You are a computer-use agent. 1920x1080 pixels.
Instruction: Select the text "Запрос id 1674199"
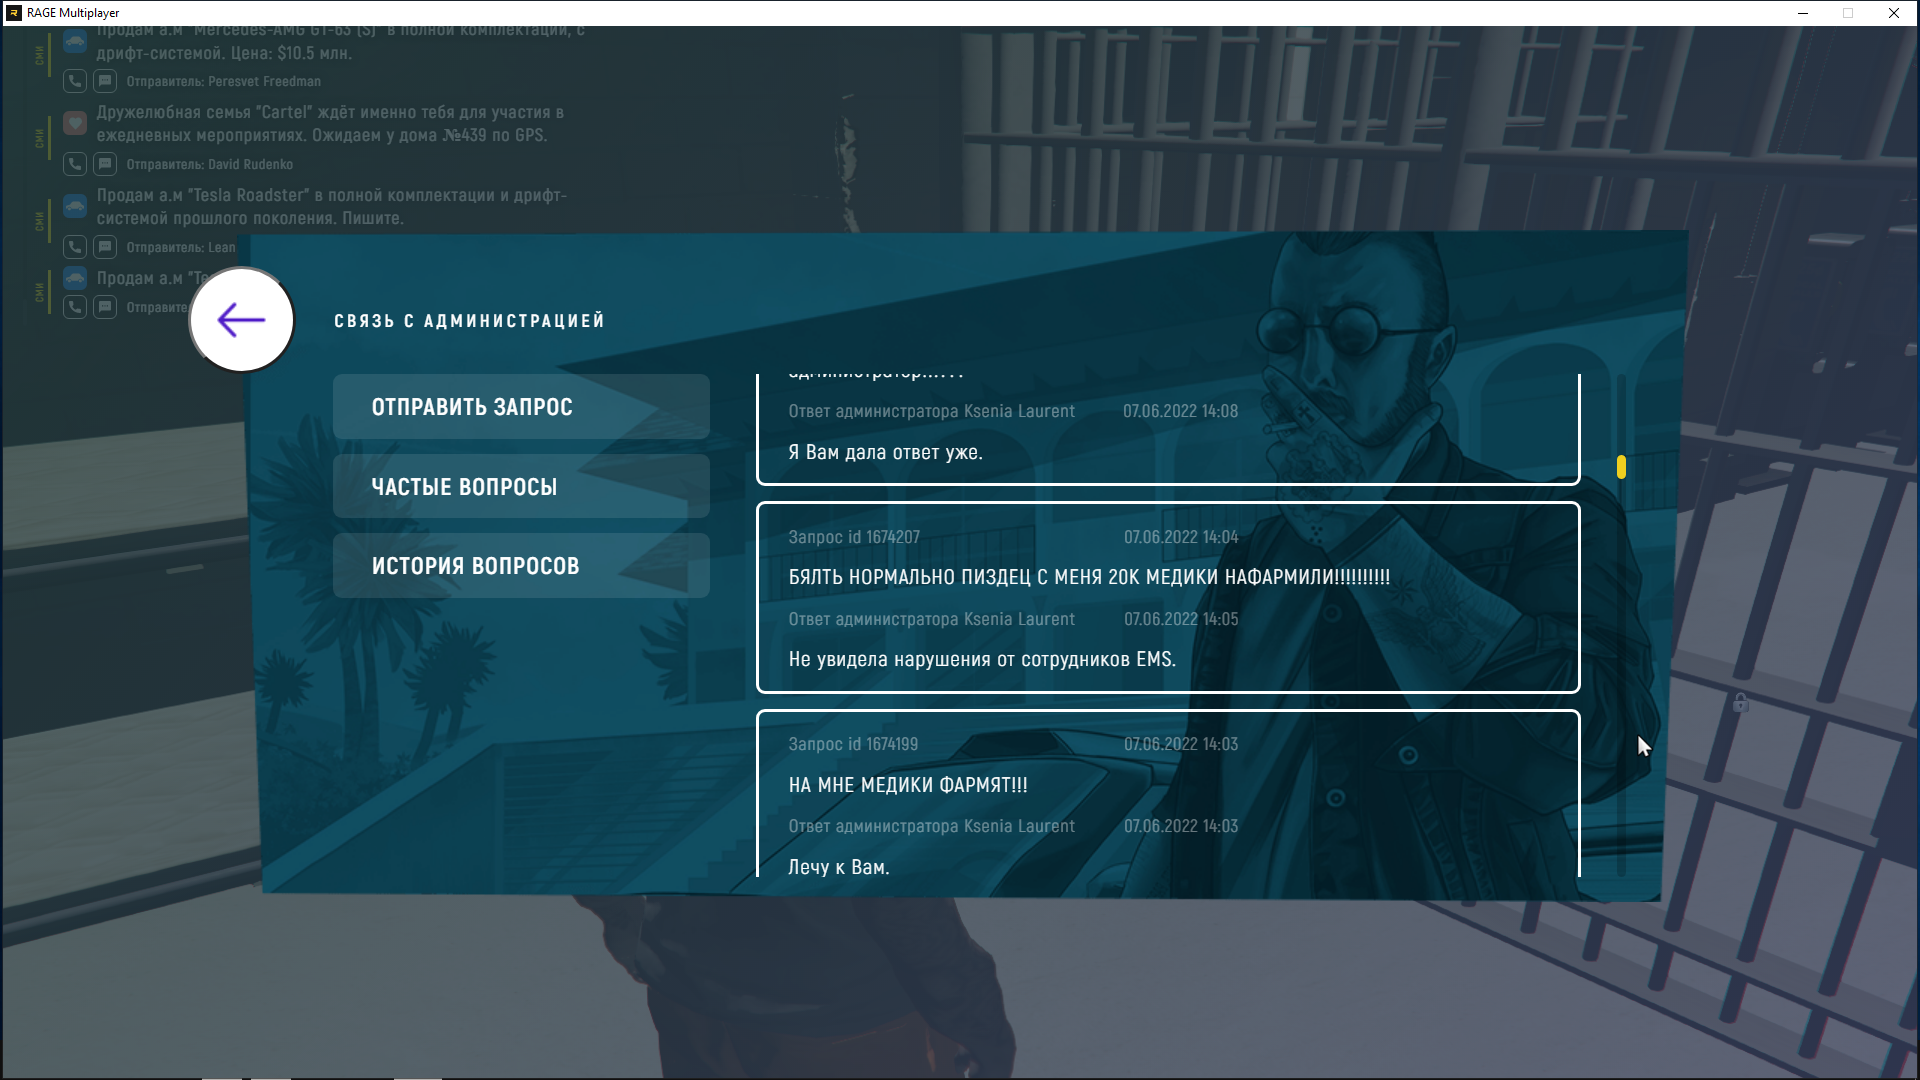click(853, 744)
